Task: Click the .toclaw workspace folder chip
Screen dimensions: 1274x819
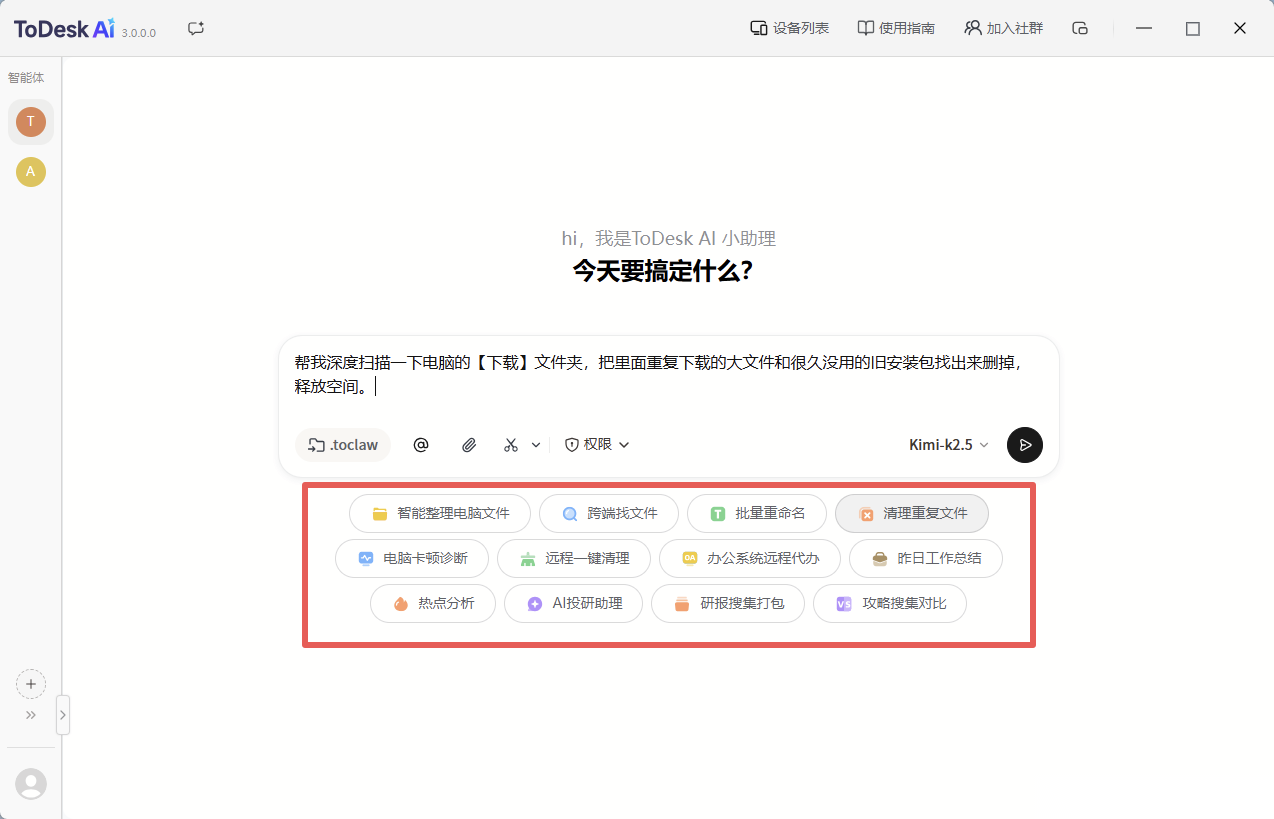Action: coord(343,445)
